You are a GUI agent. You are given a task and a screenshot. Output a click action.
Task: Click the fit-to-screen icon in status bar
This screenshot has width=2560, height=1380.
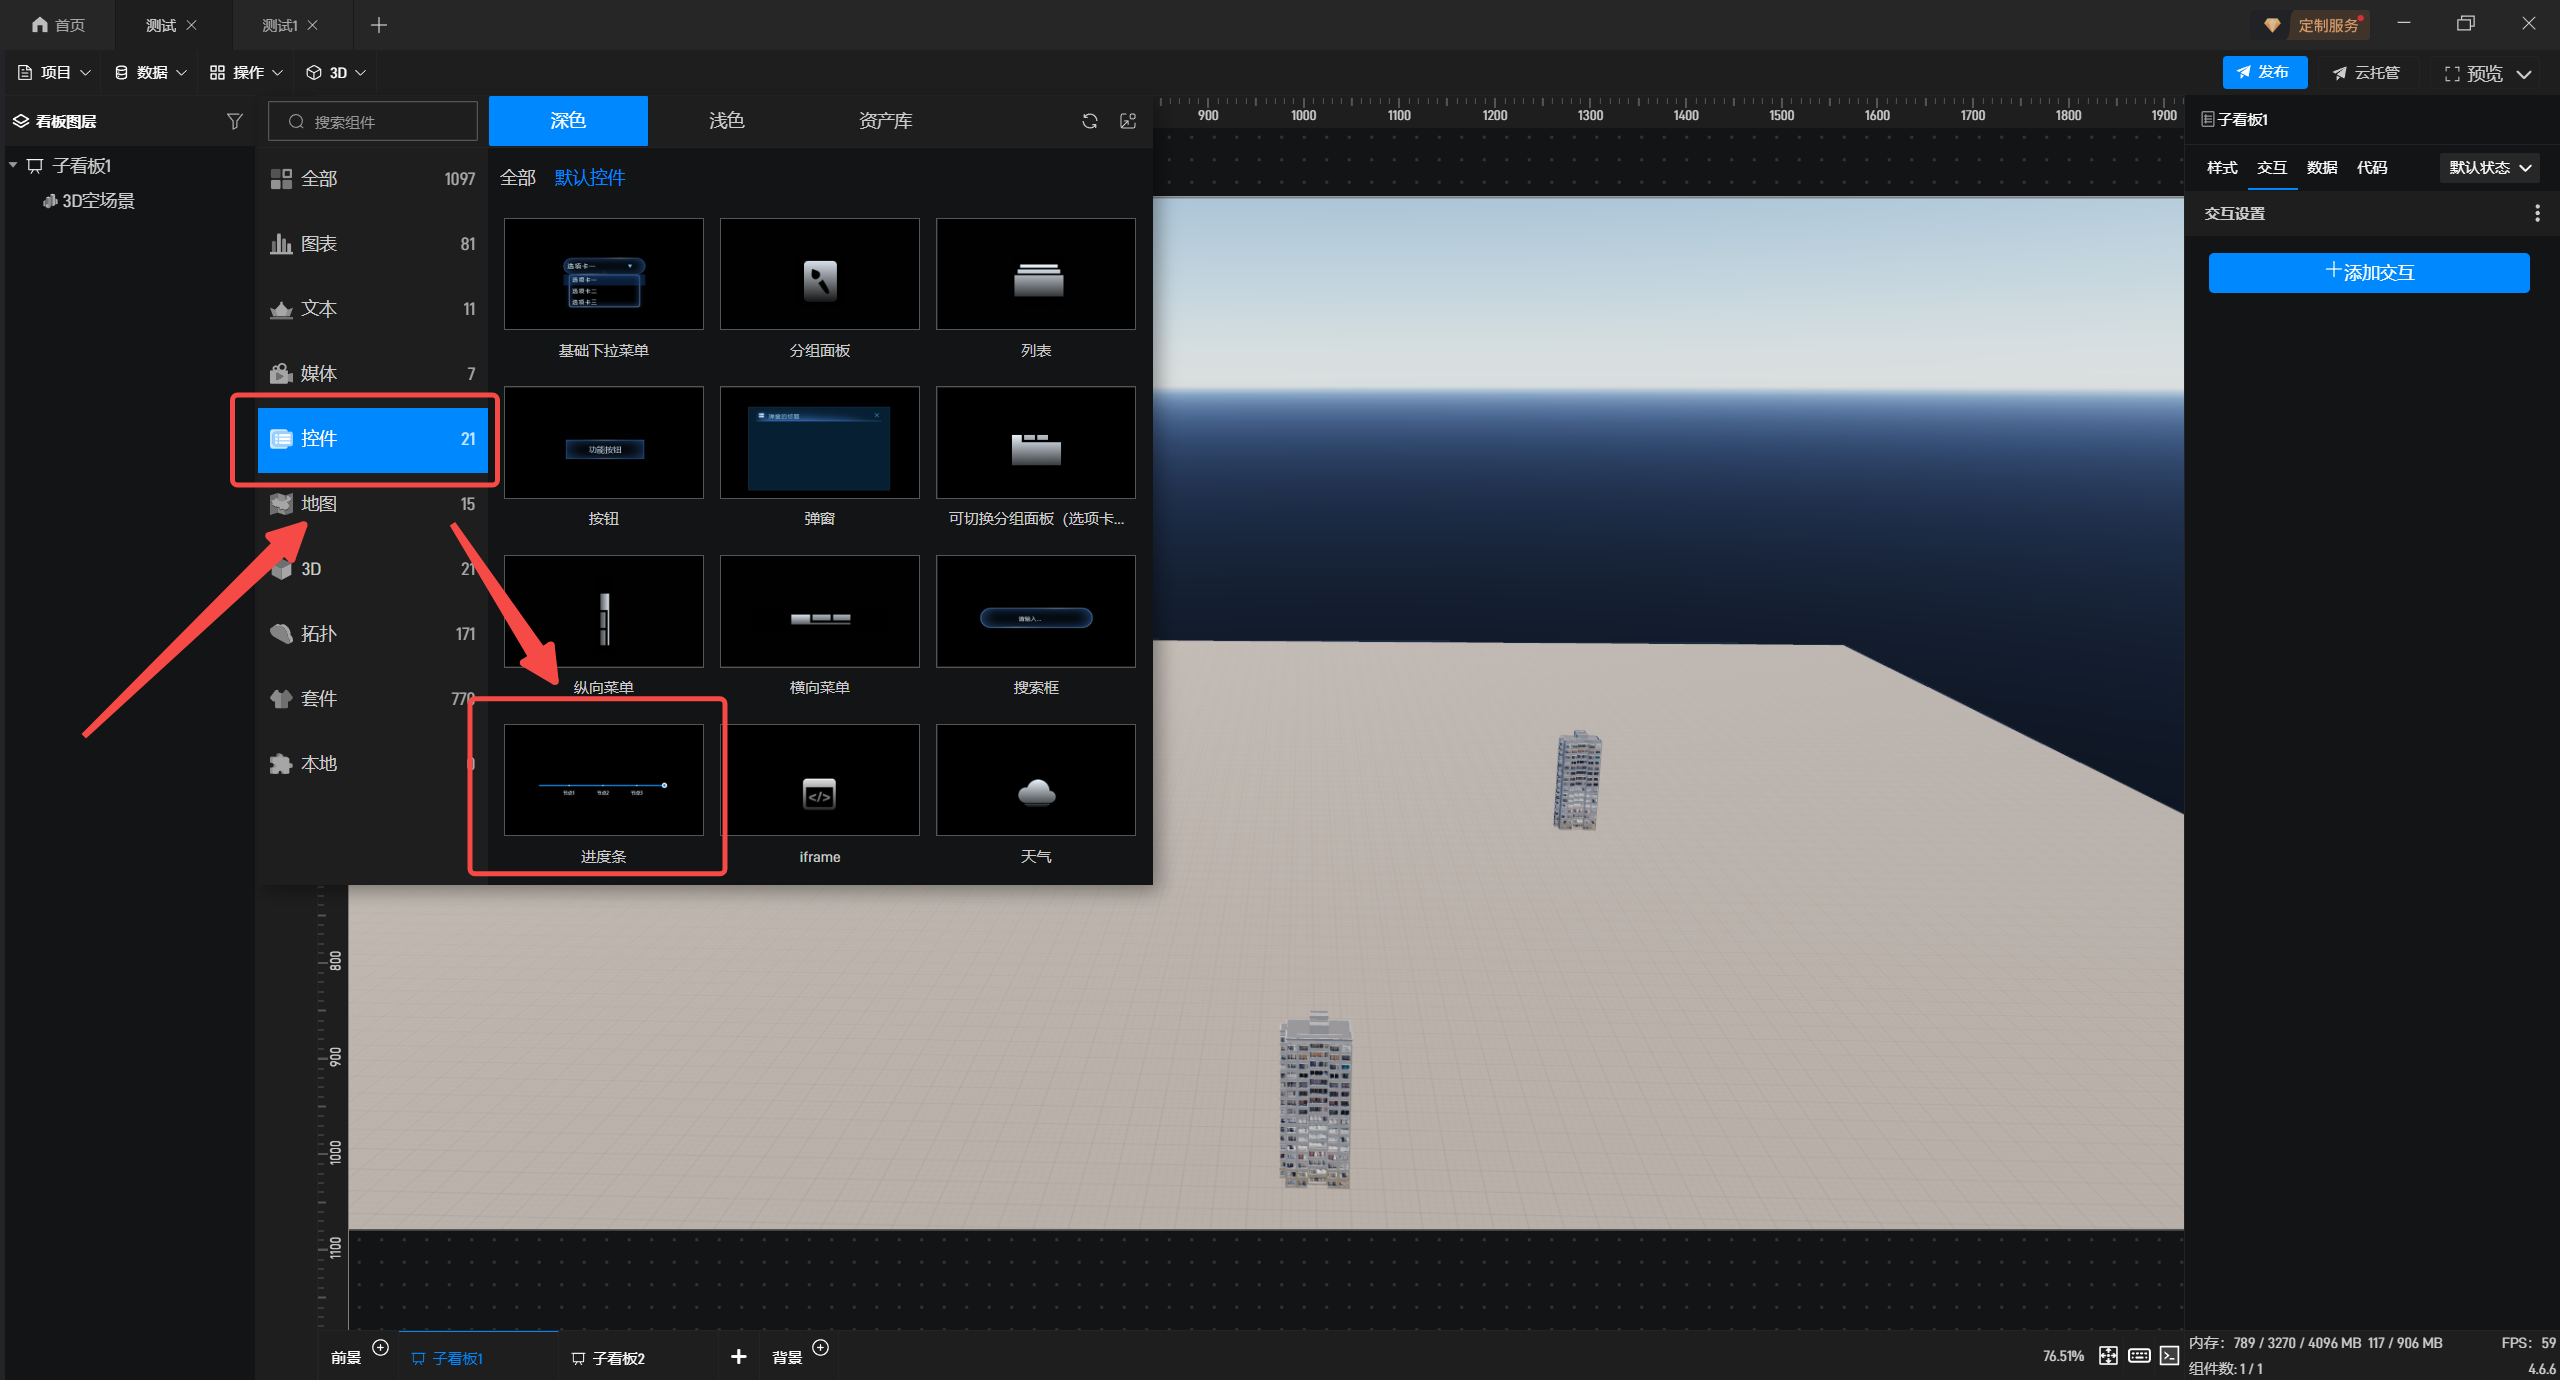click(2108, 1355)
